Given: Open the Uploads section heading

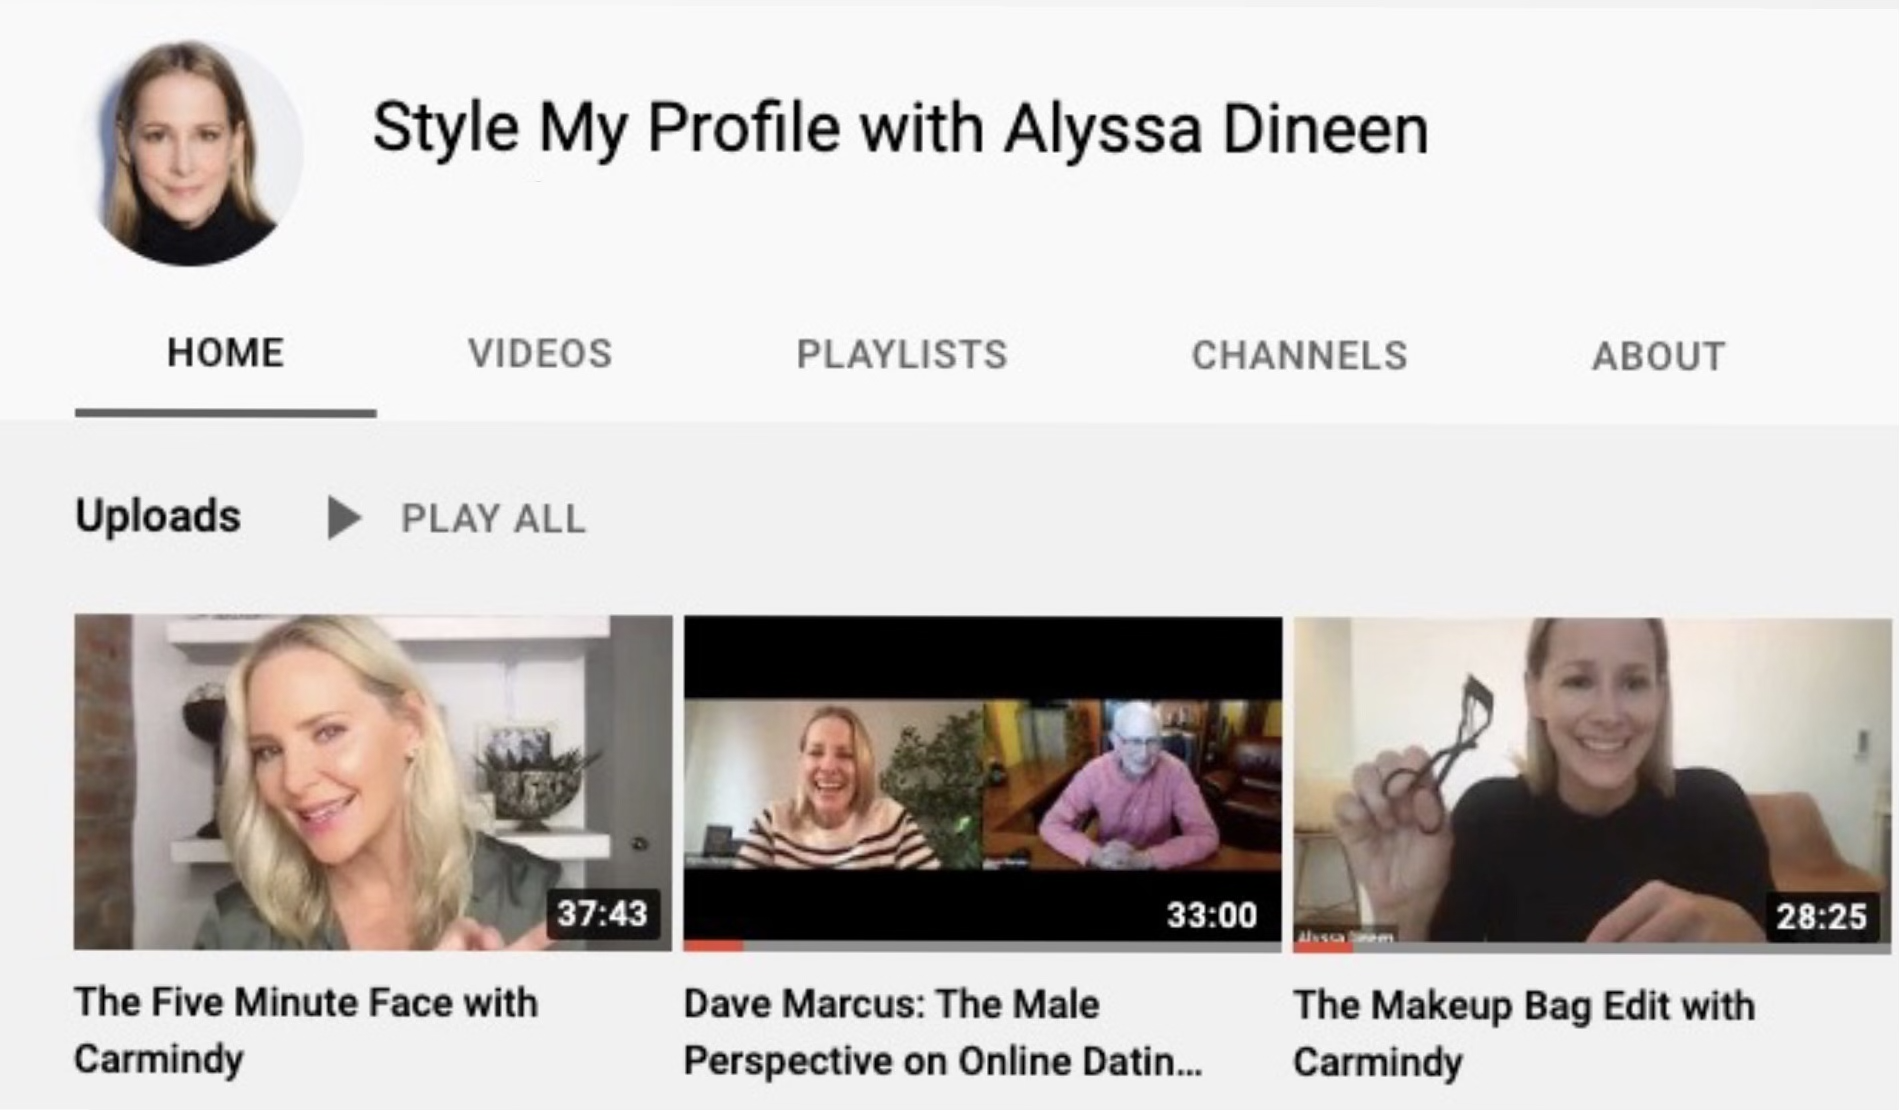Looking at the screenshot, I should [158, 516].
